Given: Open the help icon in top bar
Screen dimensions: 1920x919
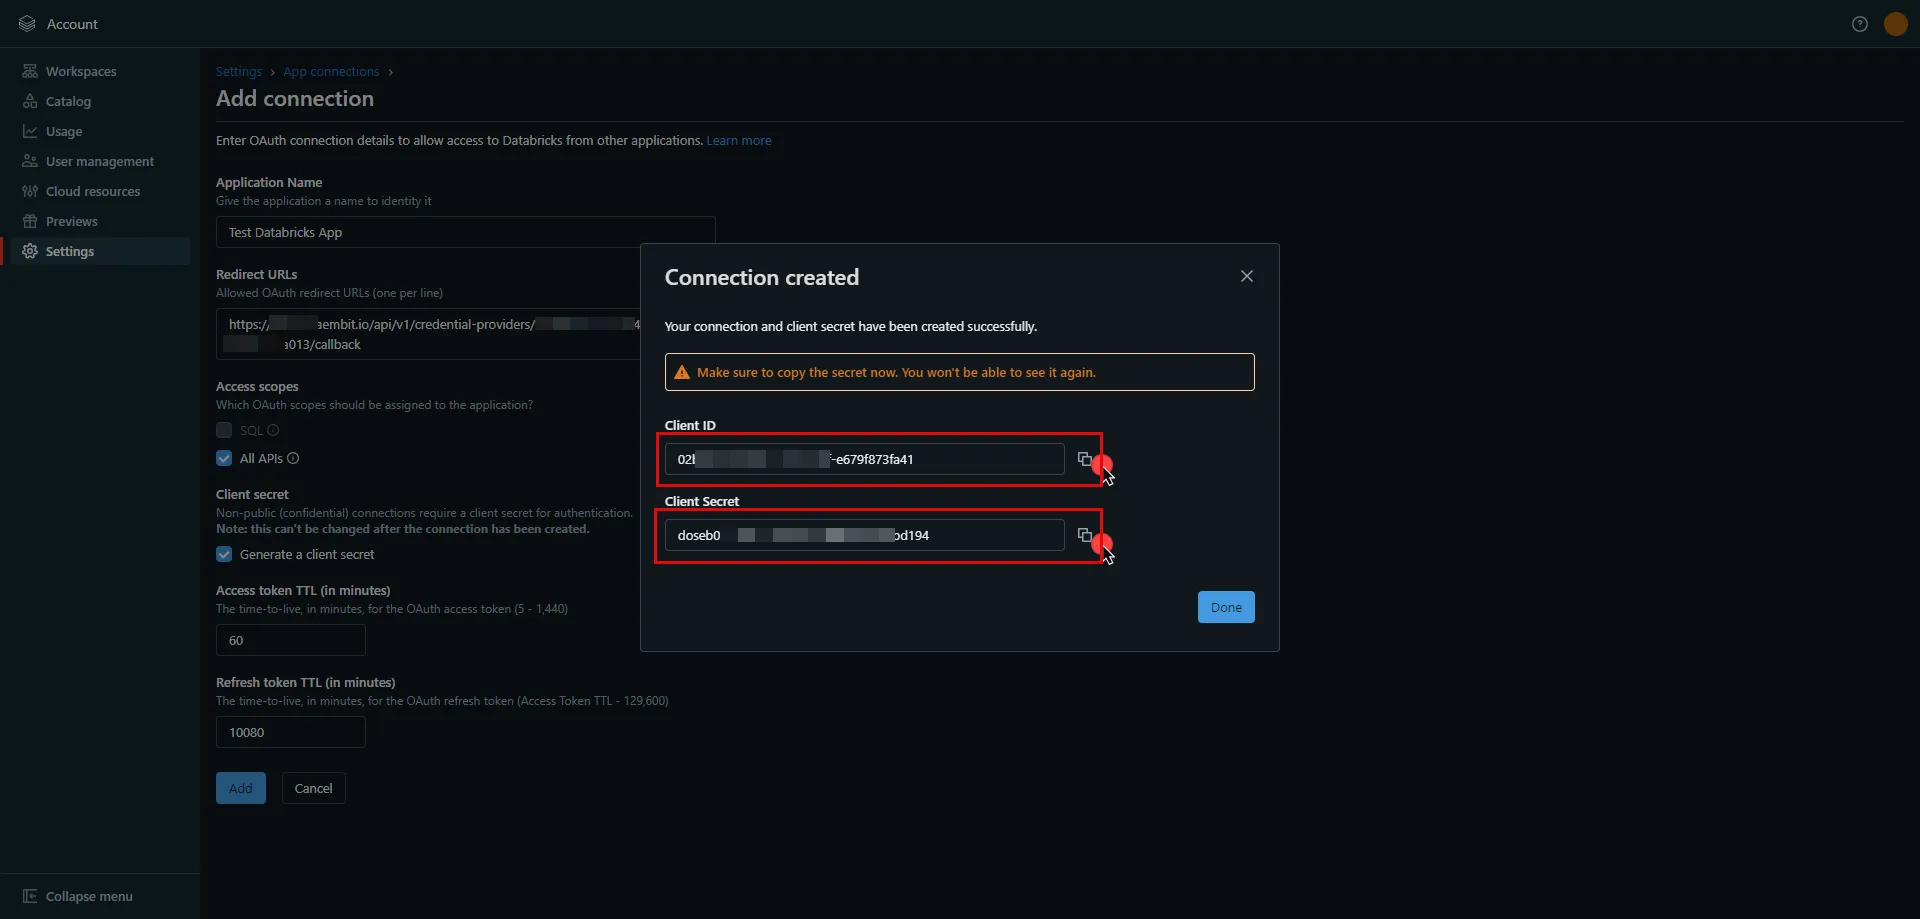Looking at the screenshot, I should pos(1860,23).
